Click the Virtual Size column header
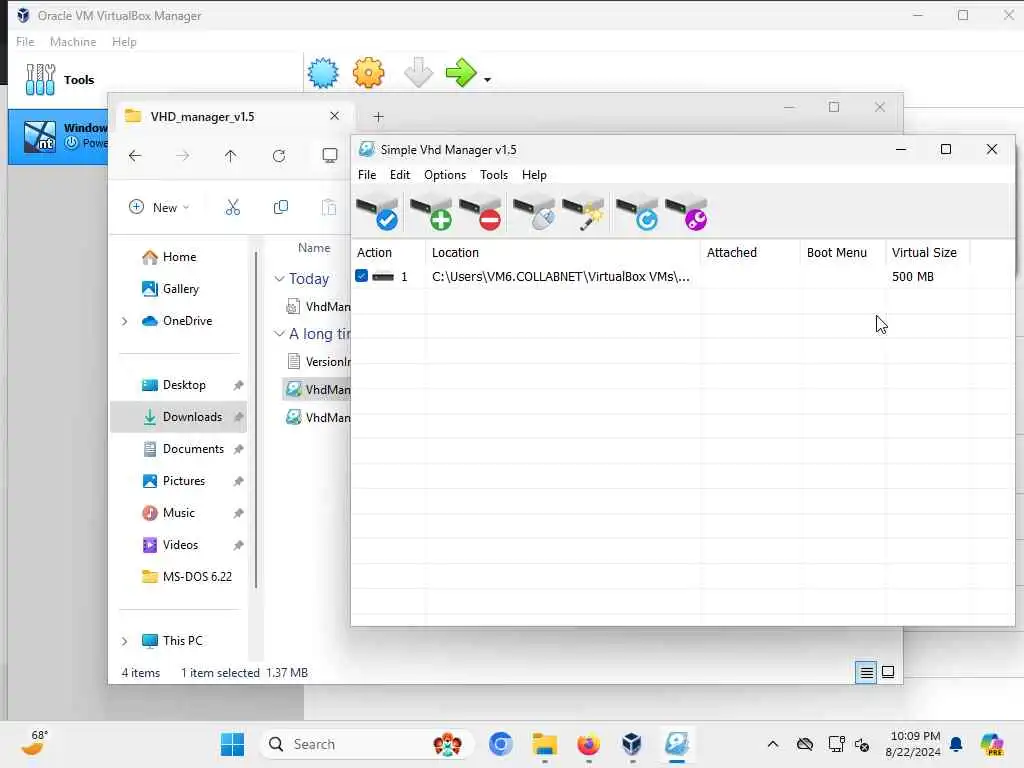 pyautogui.click(x=928, y=253)
